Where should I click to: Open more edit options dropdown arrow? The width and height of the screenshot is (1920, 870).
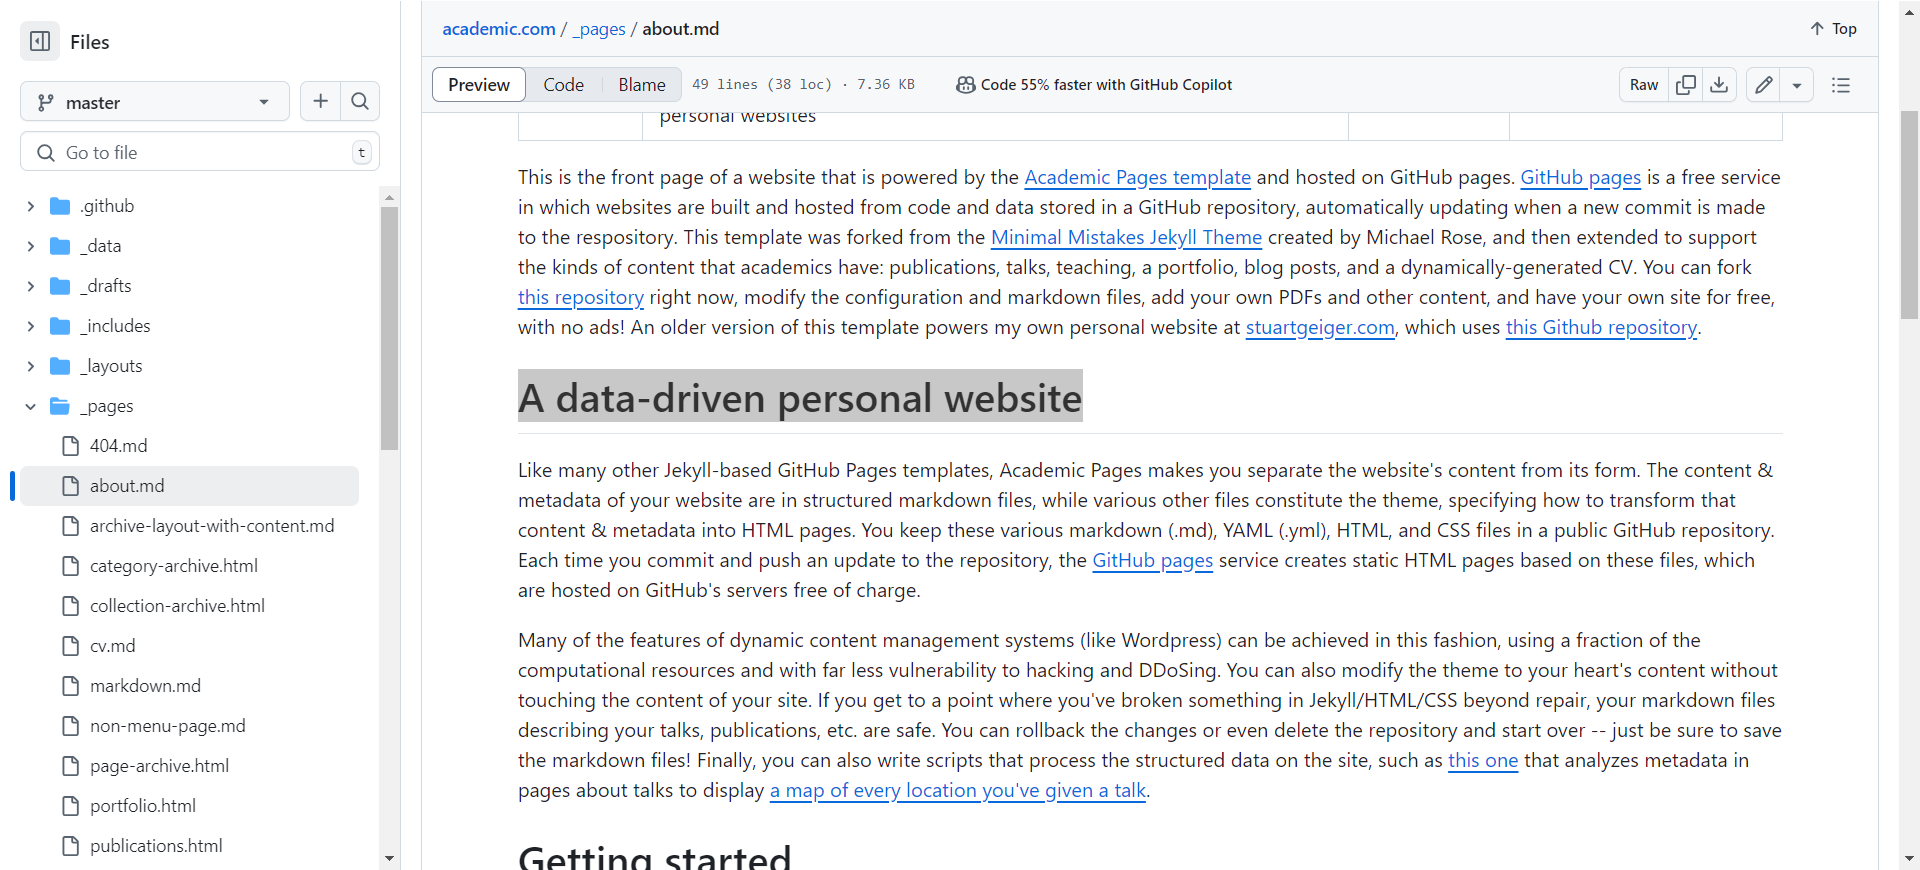1797,85
